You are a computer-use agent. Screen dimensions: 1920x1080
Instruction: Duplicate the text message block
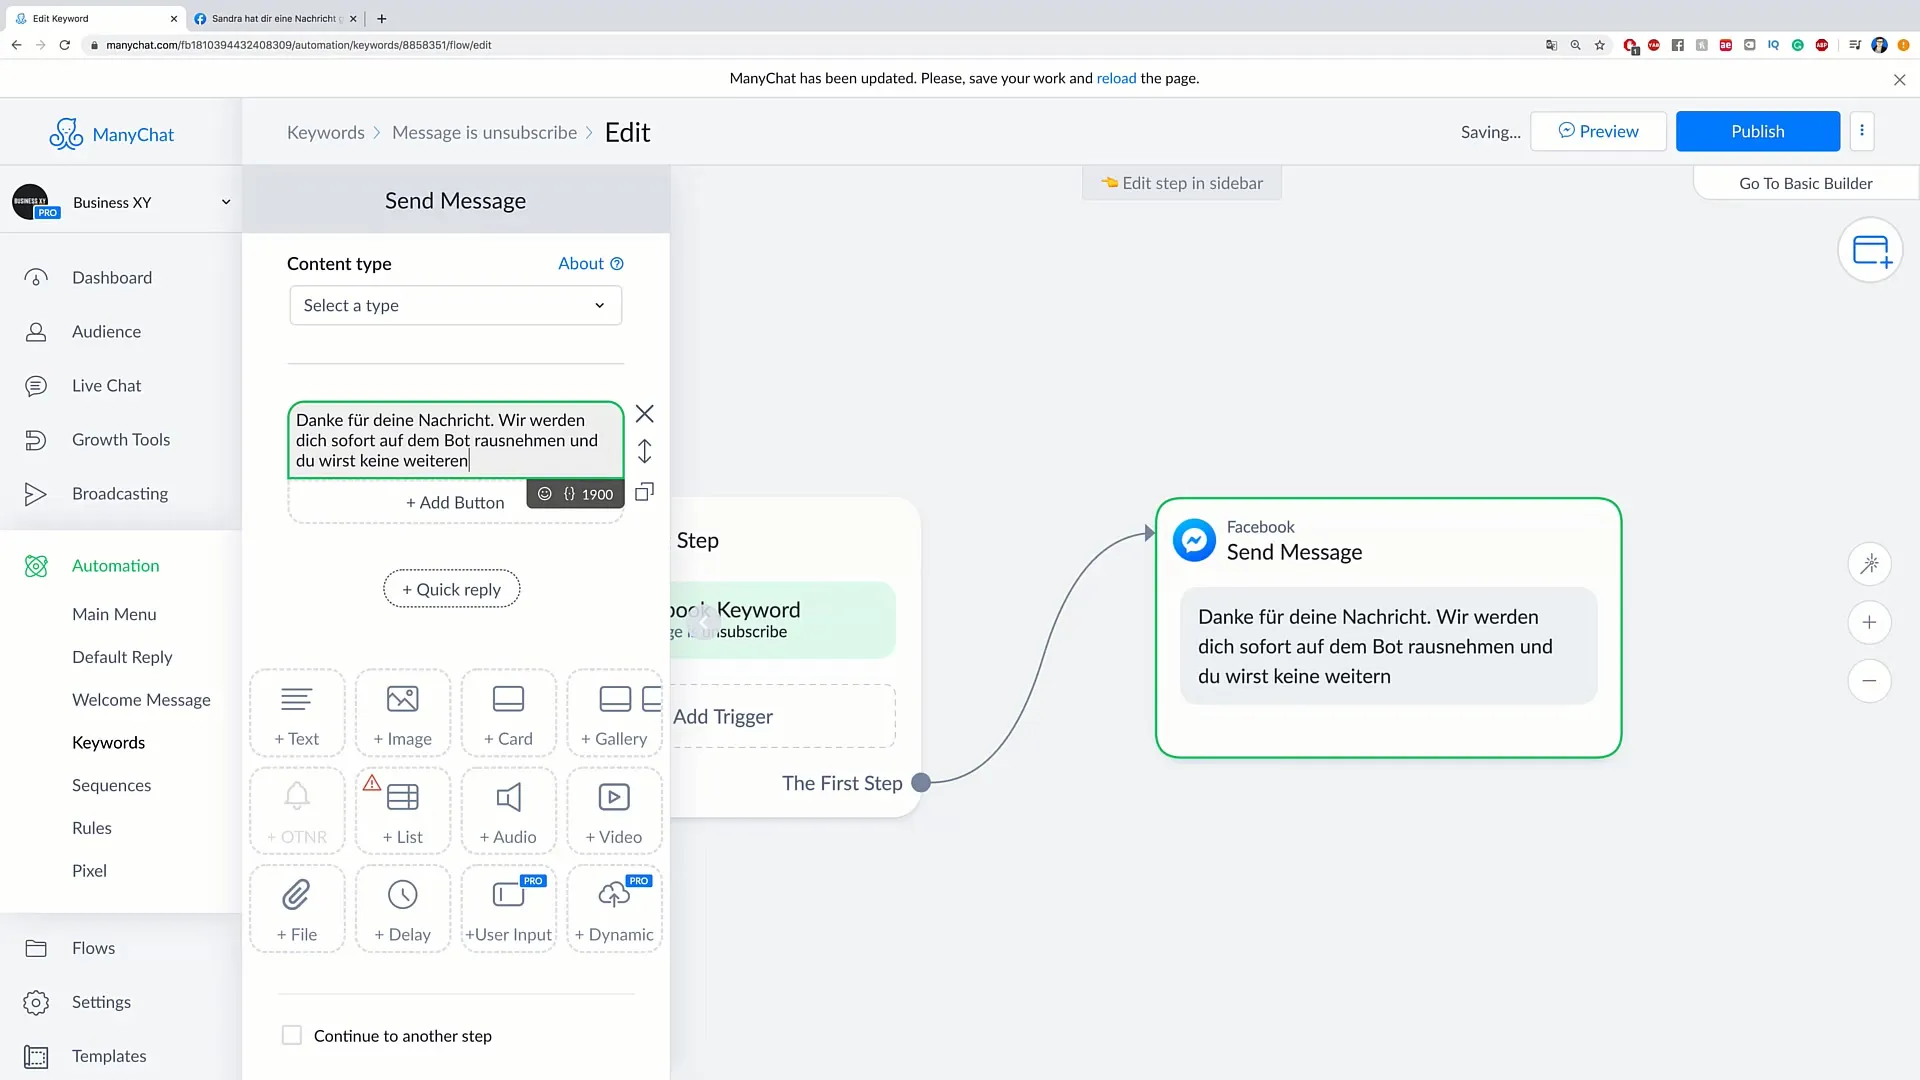pos(645,491)
